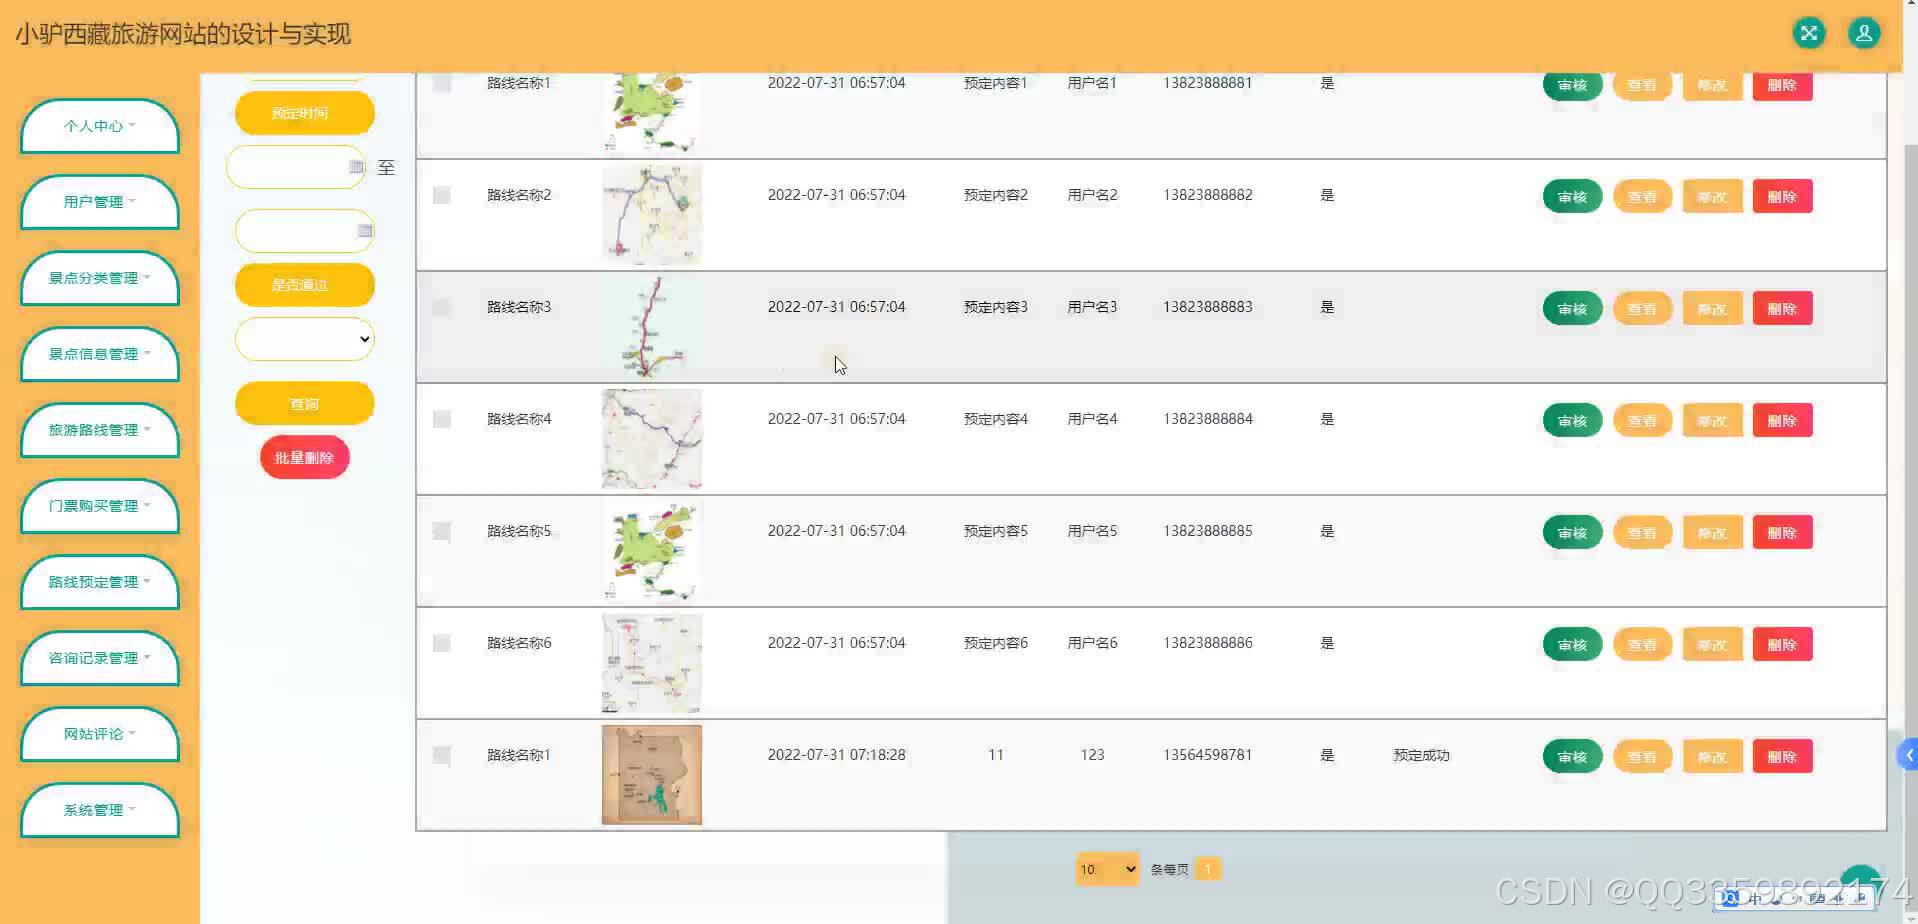Select checkbox for row 用户名1

441,83
